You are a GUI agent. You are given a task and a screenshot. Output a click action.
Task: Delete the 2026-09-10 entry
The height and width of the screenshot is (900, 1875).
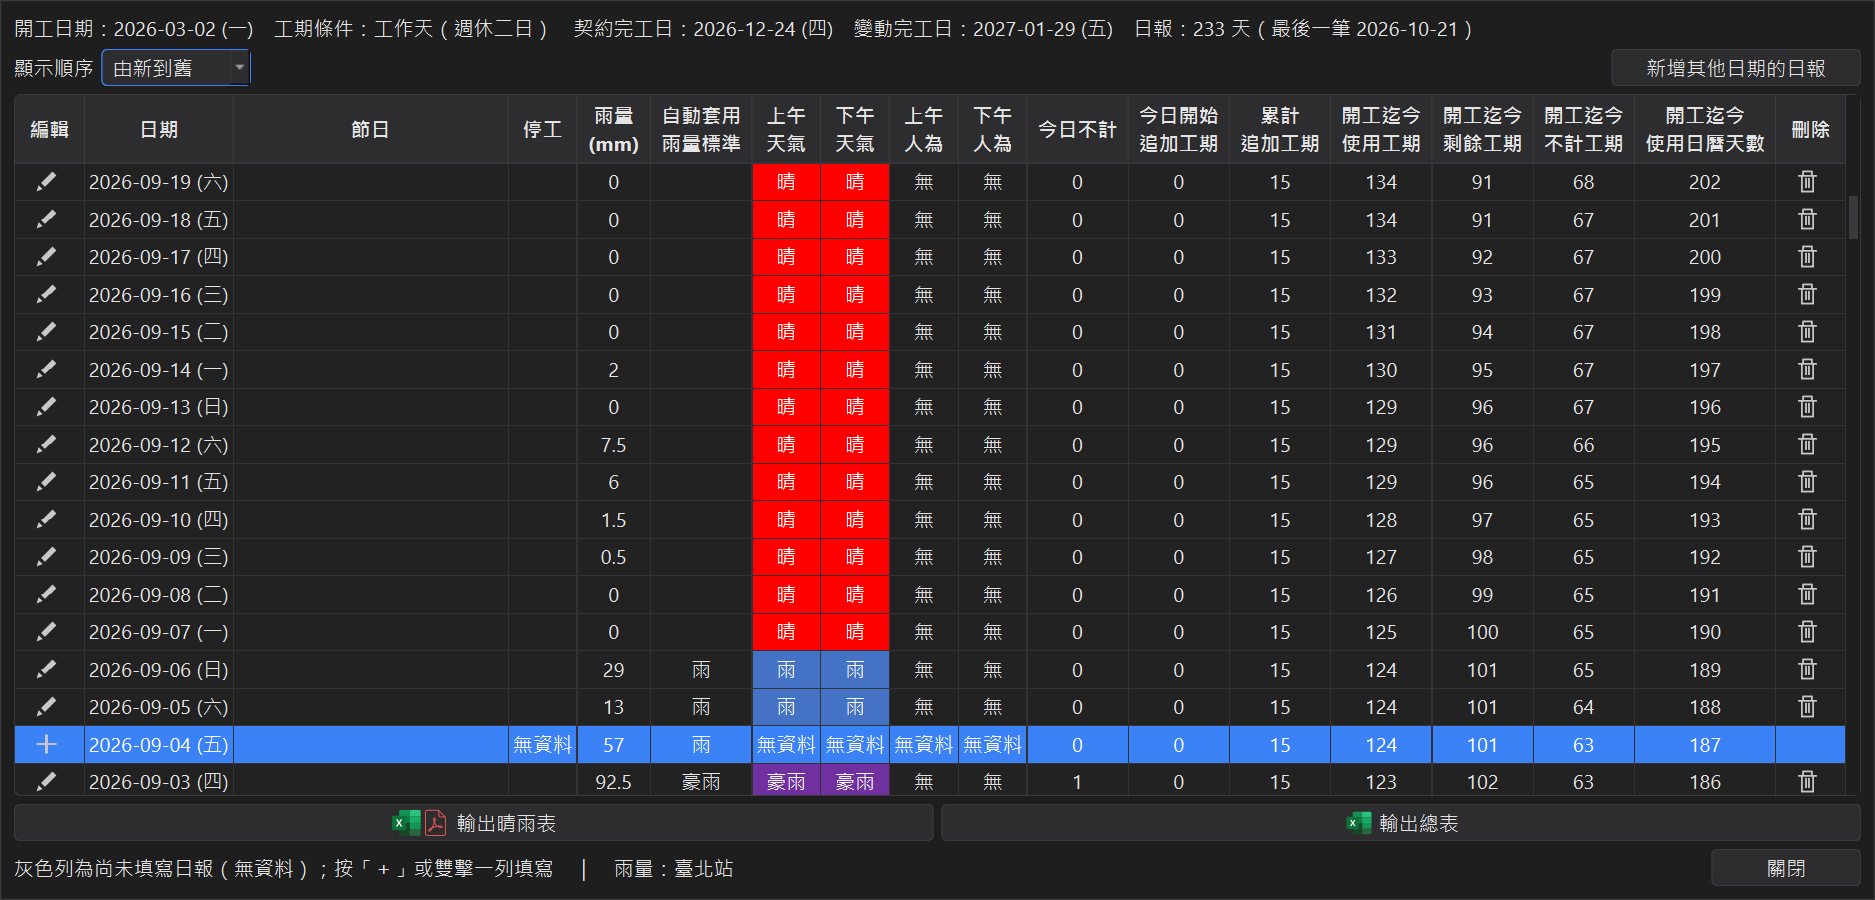tap(1807, 520)
